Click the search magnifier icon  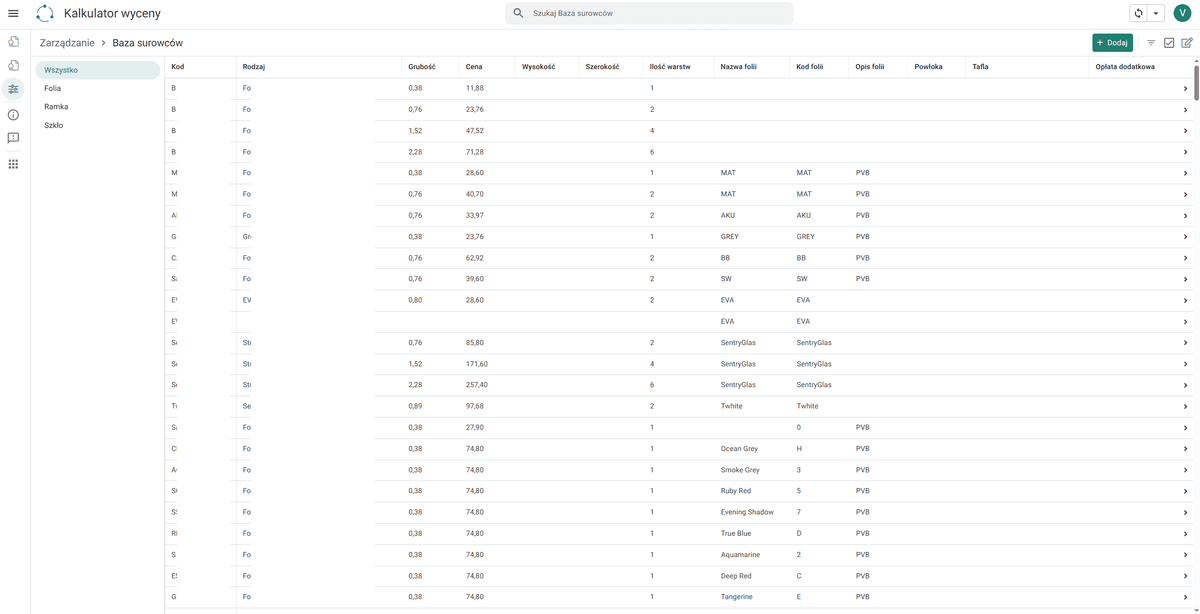(x=518, y=14)
